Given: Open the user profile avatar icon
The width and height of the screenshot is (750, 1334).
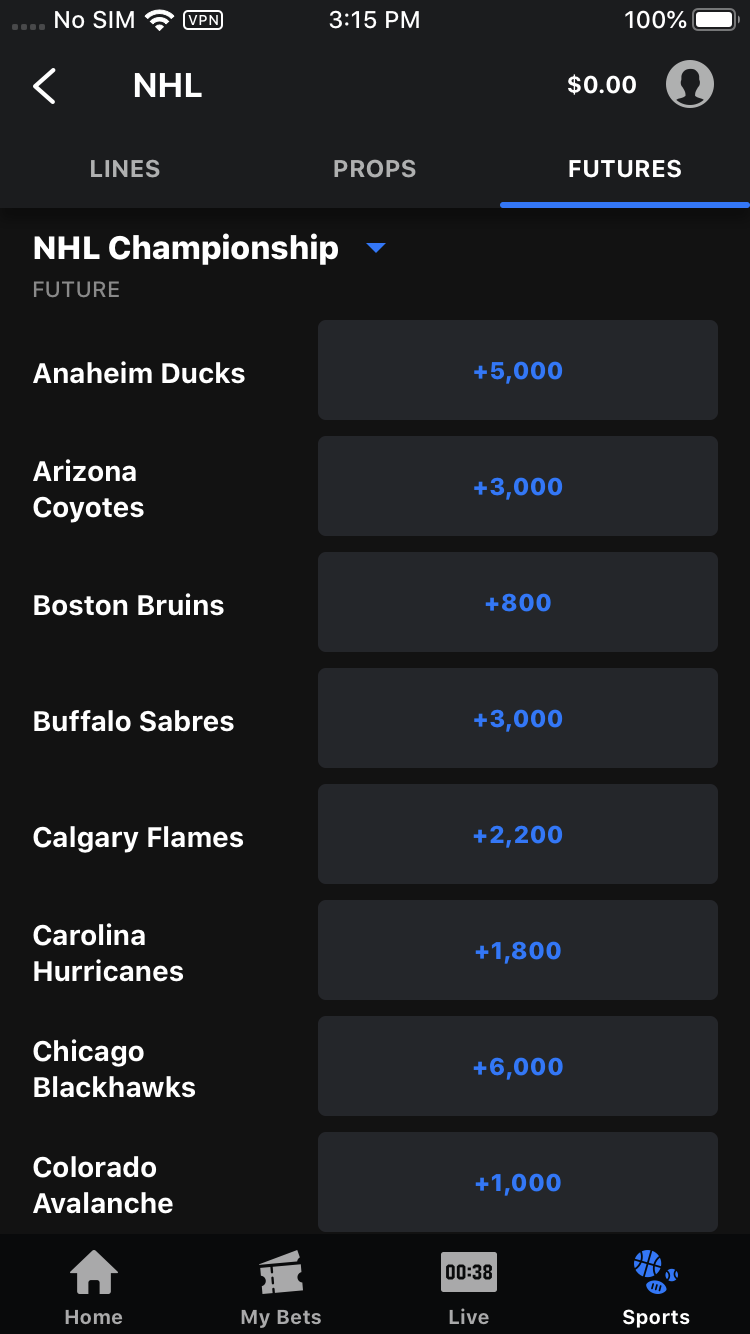Looking at the screenshot, I should pos(689,85).
